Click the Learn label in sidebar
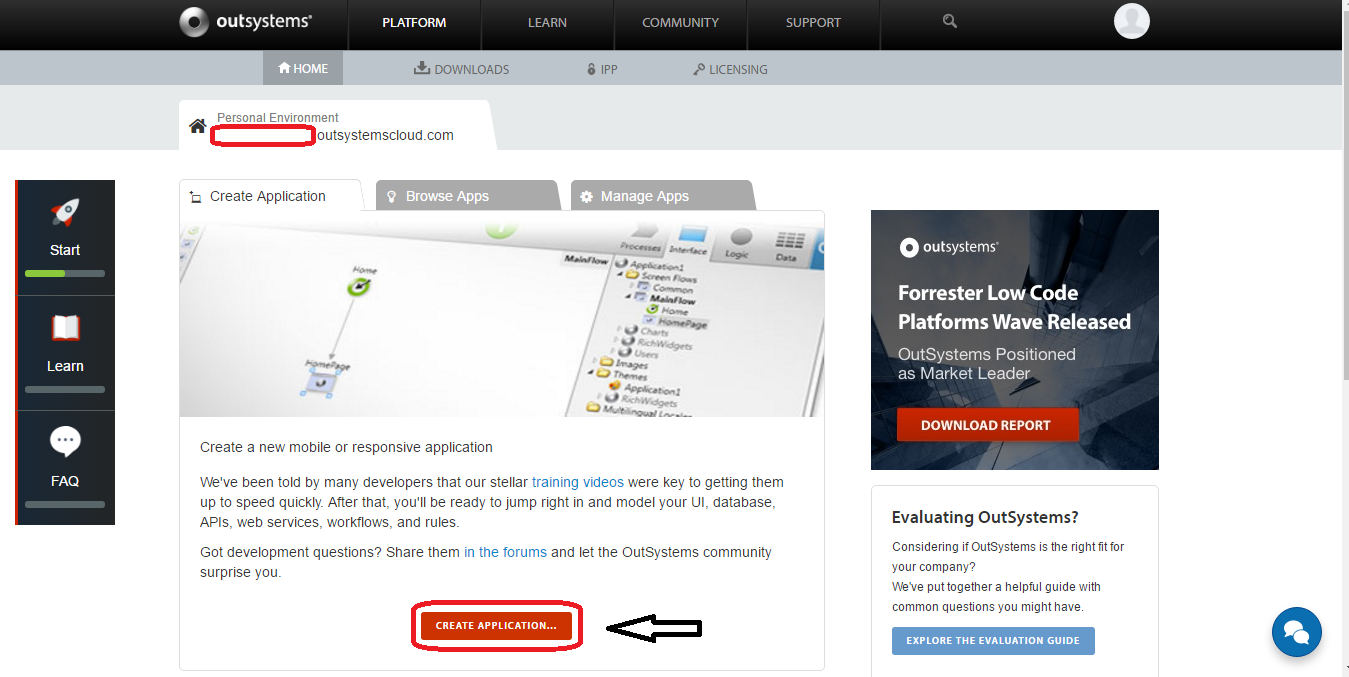The height and width of the screenshot is (677, 1349). point(65,366)
